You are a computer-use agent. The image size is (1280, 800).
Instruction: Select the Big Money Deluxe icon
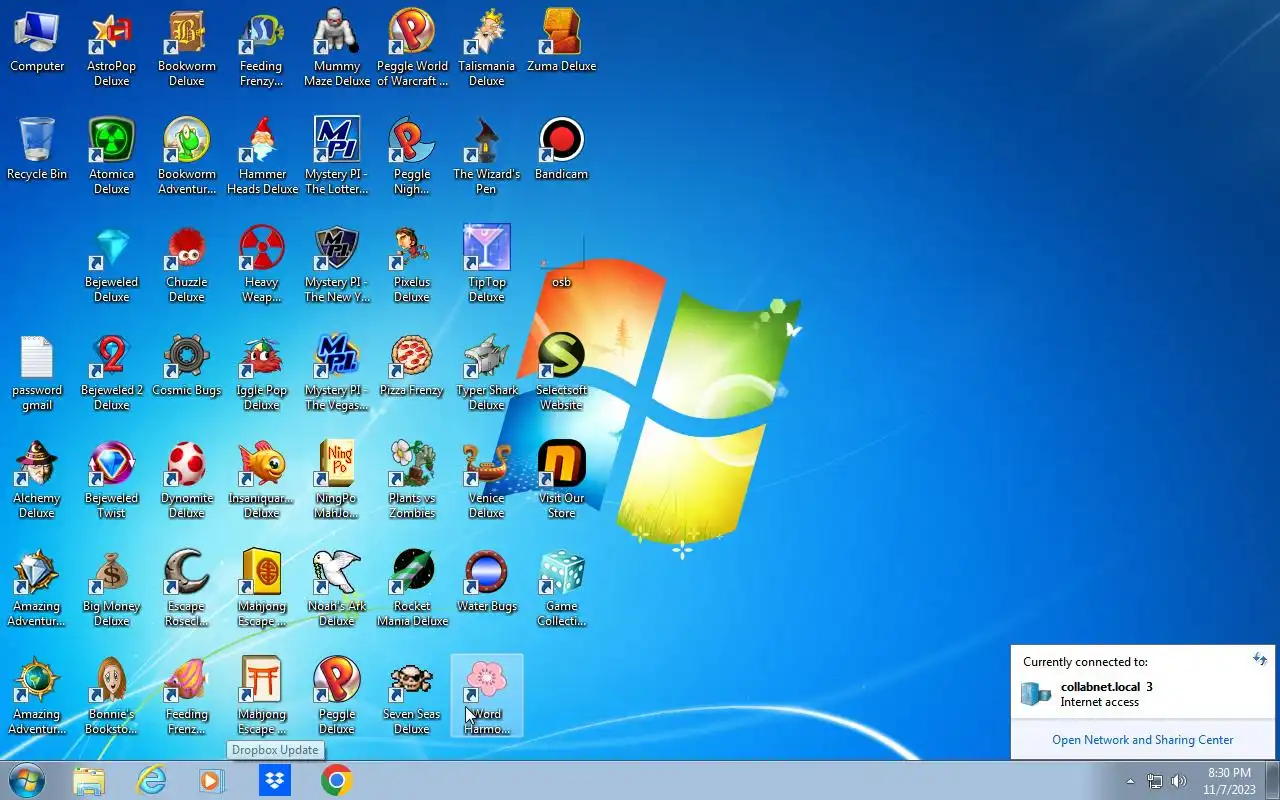(x=111, y=588)
